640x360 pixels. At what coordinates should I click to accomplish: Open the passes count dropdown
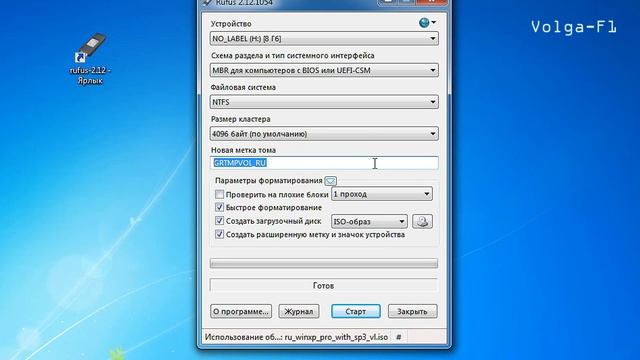coord(382,194)
